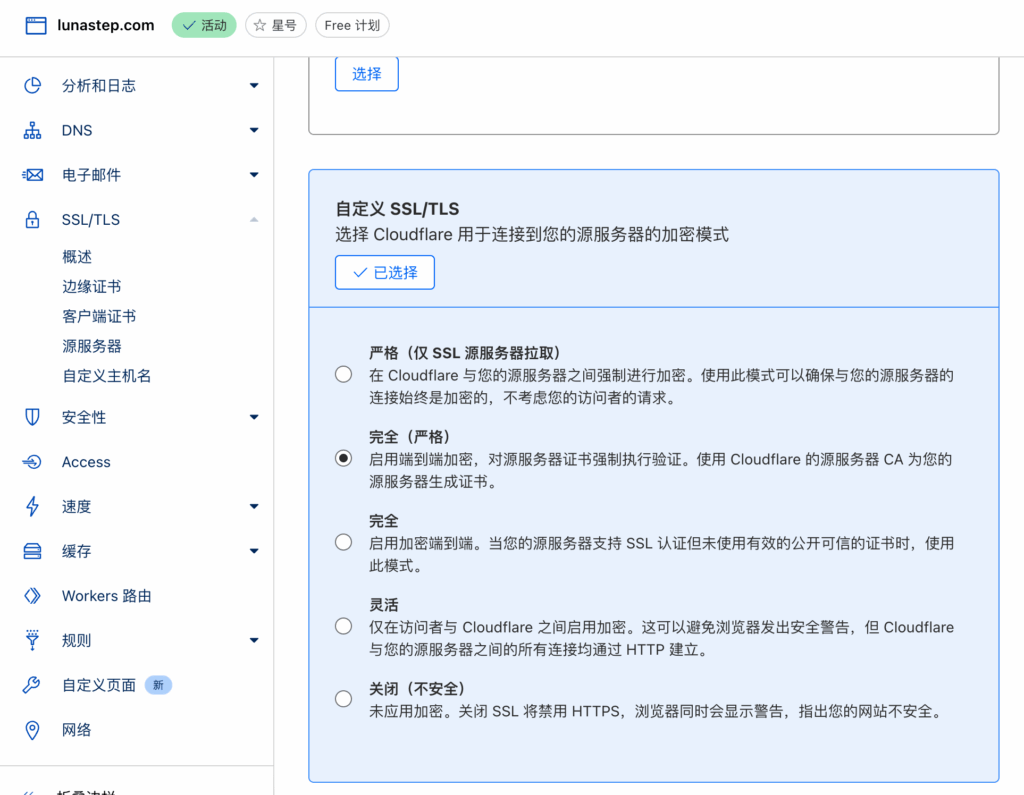This screenshot has height=795, width=1024.
Task: Go to the Access section
Action: pyautogui.click(x=86, y=462)
